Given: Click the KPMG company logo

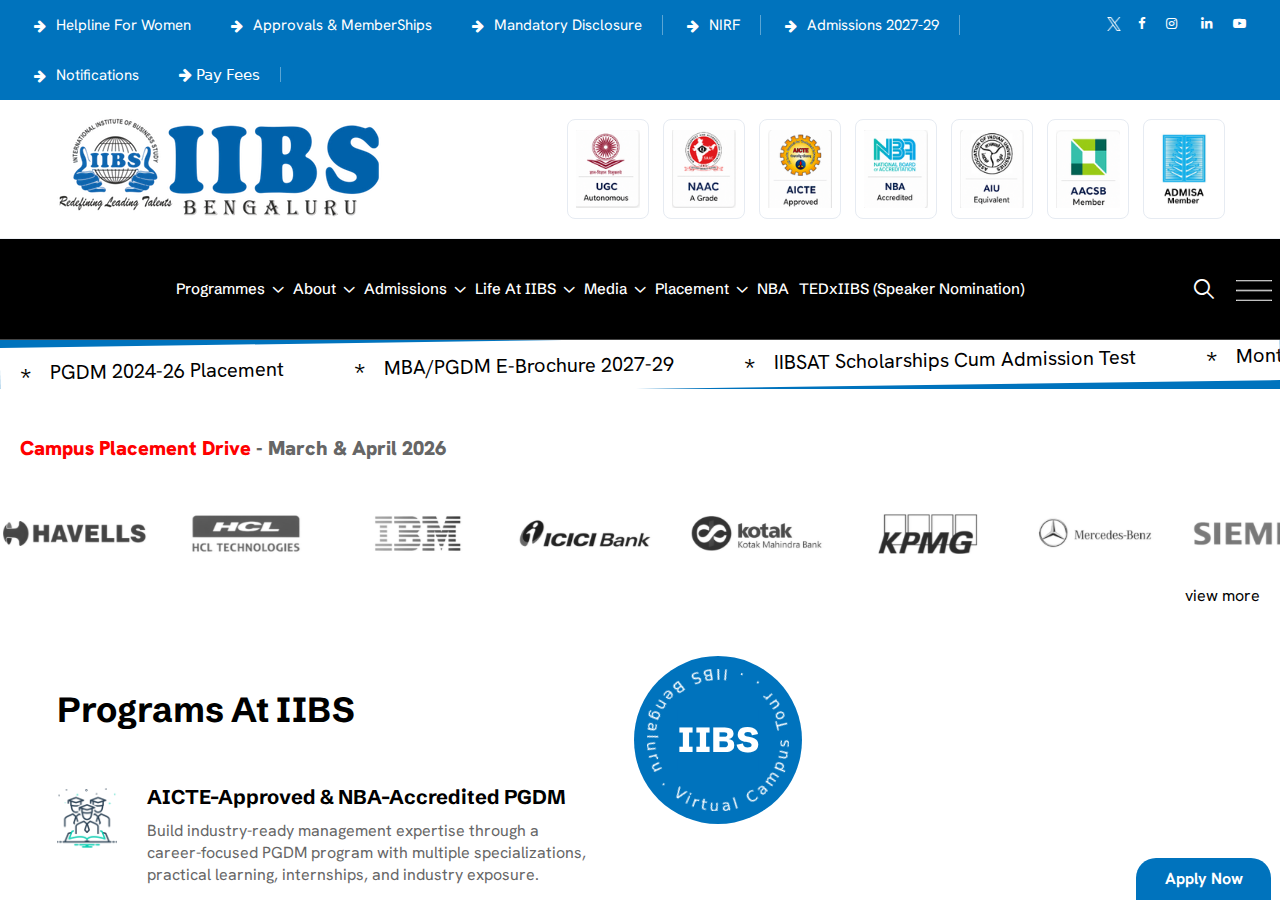Looking at the screenshot, I should pyautogui.click(x=927, y=534).
